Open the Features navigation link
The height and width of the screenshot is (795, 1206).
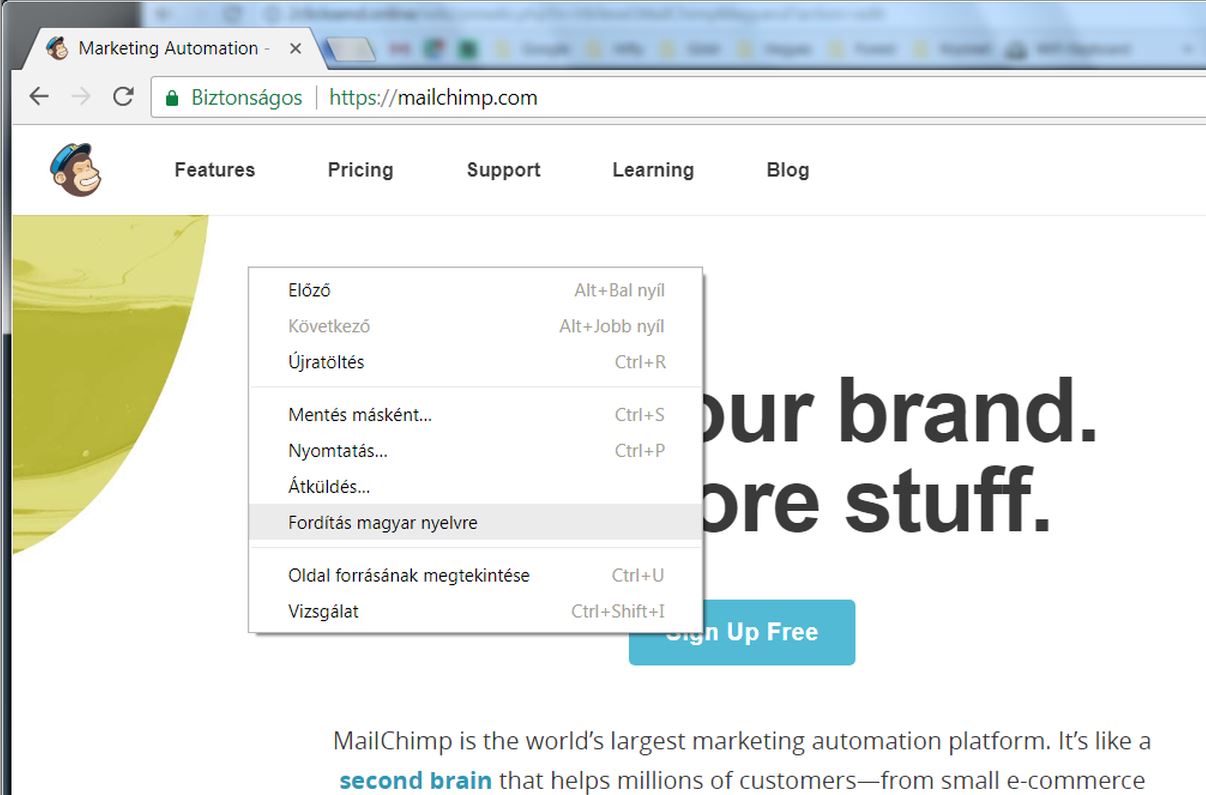214,170
